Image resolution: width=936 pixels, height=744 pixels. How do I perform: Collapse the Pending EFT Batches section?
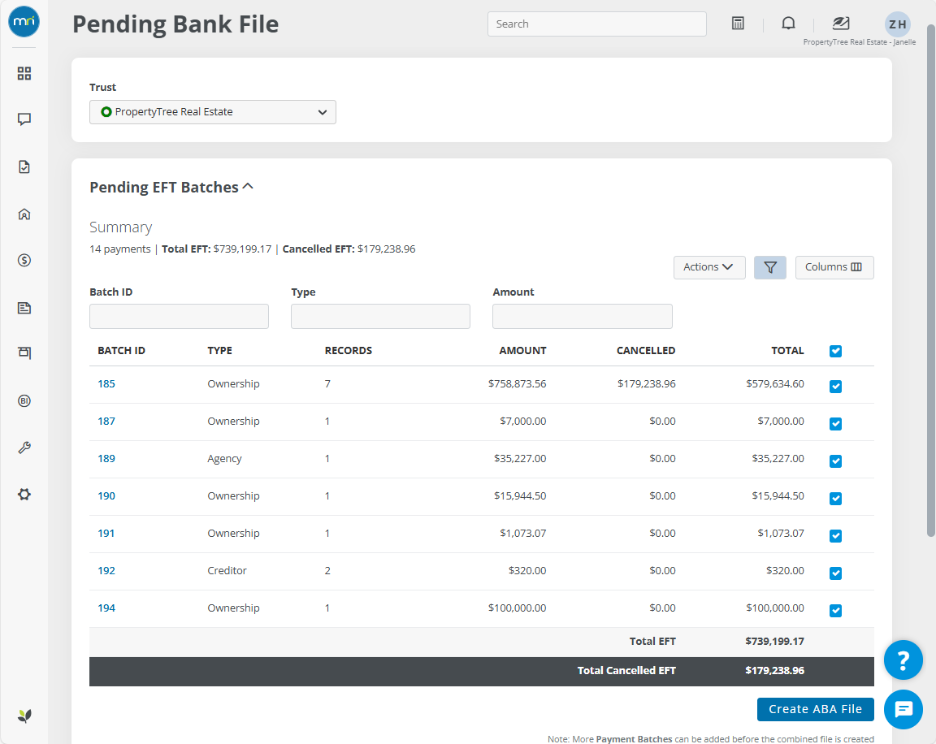tap(248, 187)
